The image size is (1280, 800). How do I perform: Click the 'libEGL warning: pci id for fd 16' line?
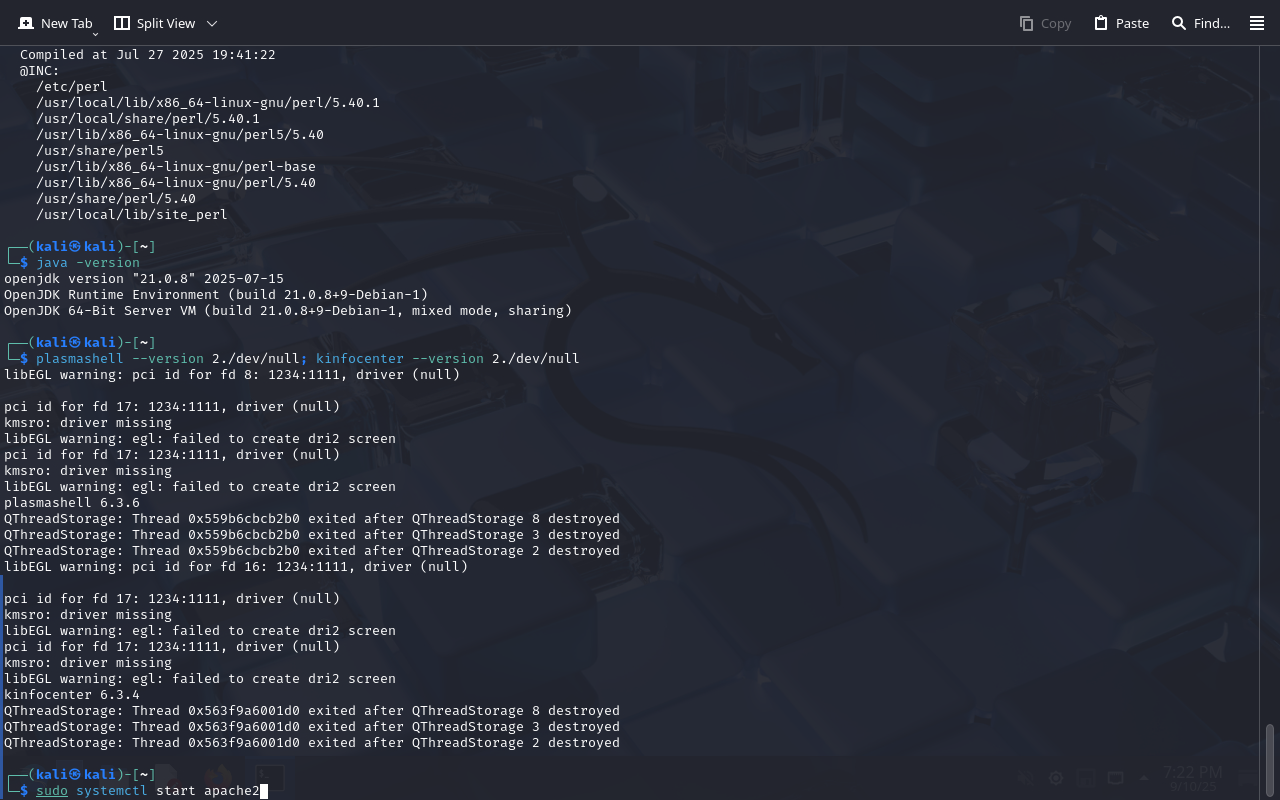[x=236, y=567]
